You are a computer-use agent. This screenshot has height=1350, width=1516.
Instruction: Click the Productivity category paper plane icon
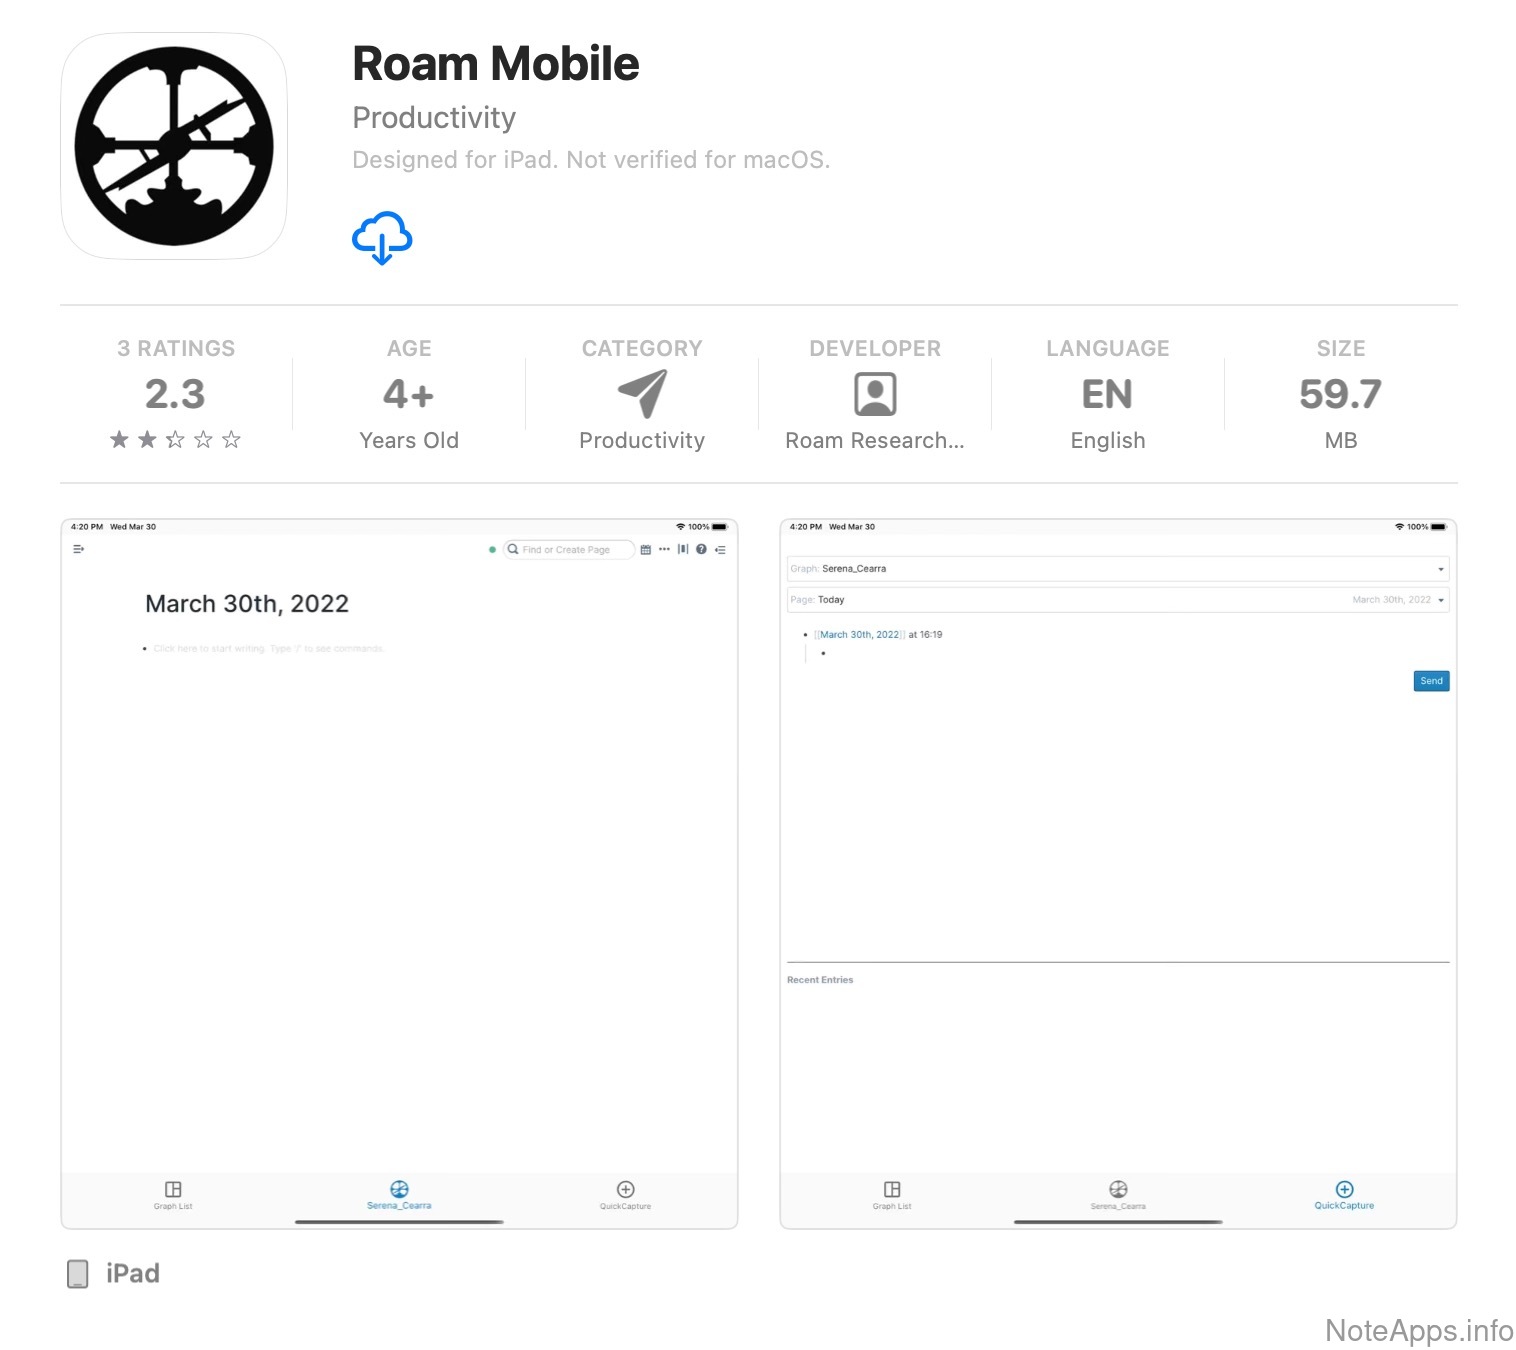pos(642,393)
